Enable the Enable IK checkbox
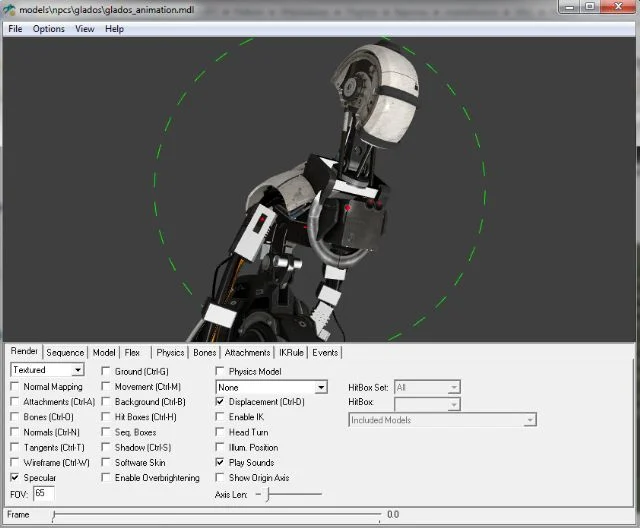The width and height of the screenshot is (640, 528). point(220,417)
